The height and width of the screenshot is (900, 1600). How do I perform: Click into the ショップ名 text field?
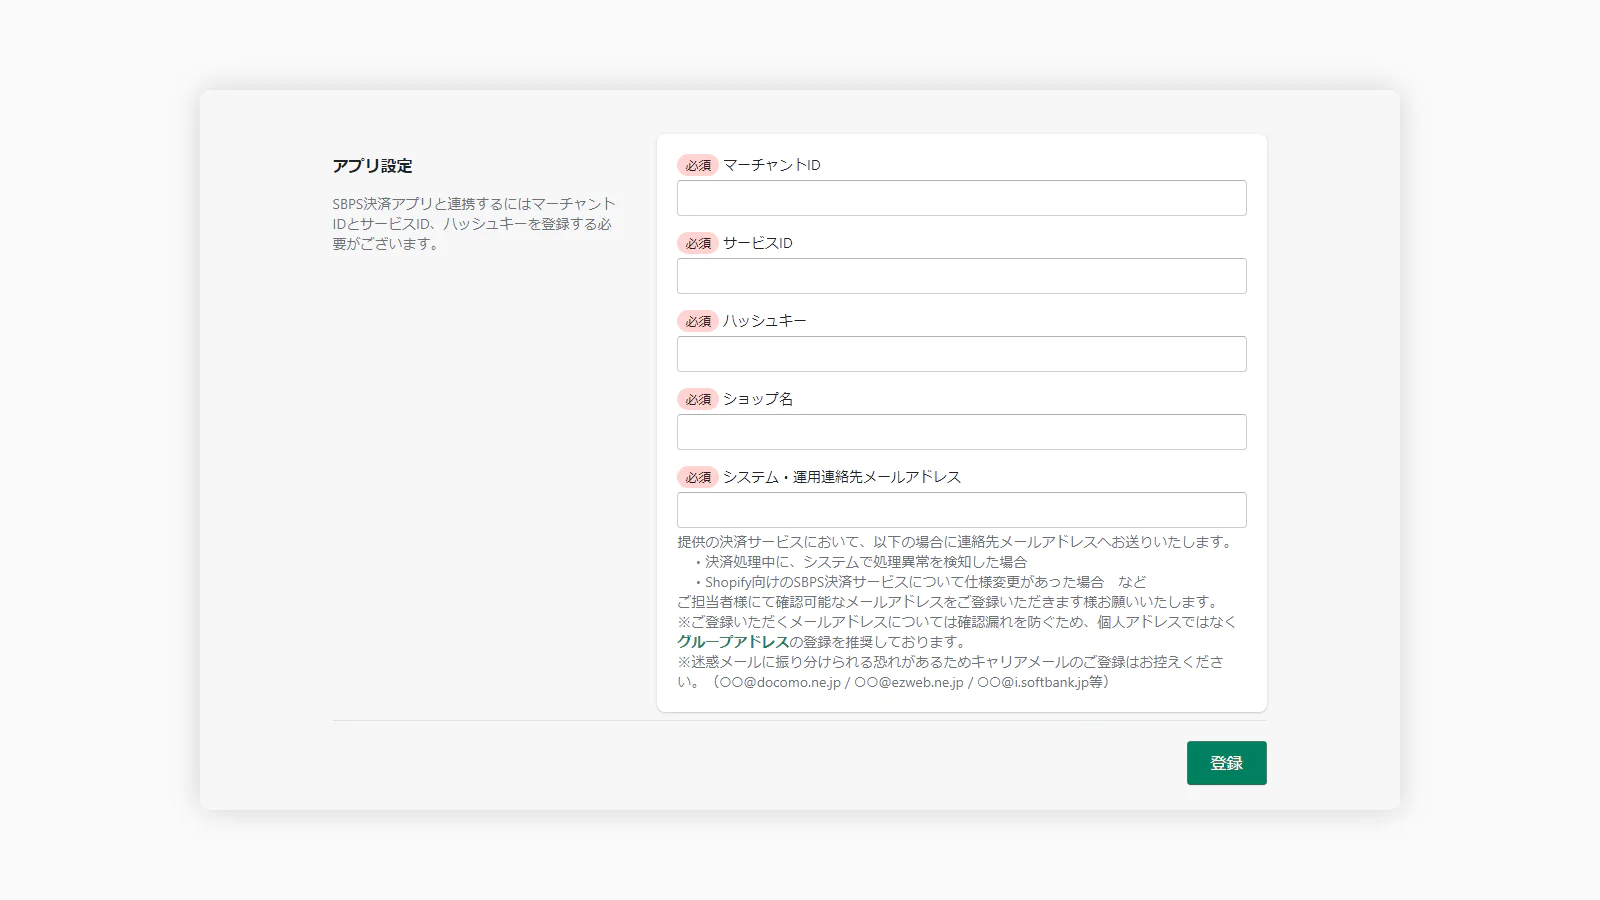(x=961, y=432)
